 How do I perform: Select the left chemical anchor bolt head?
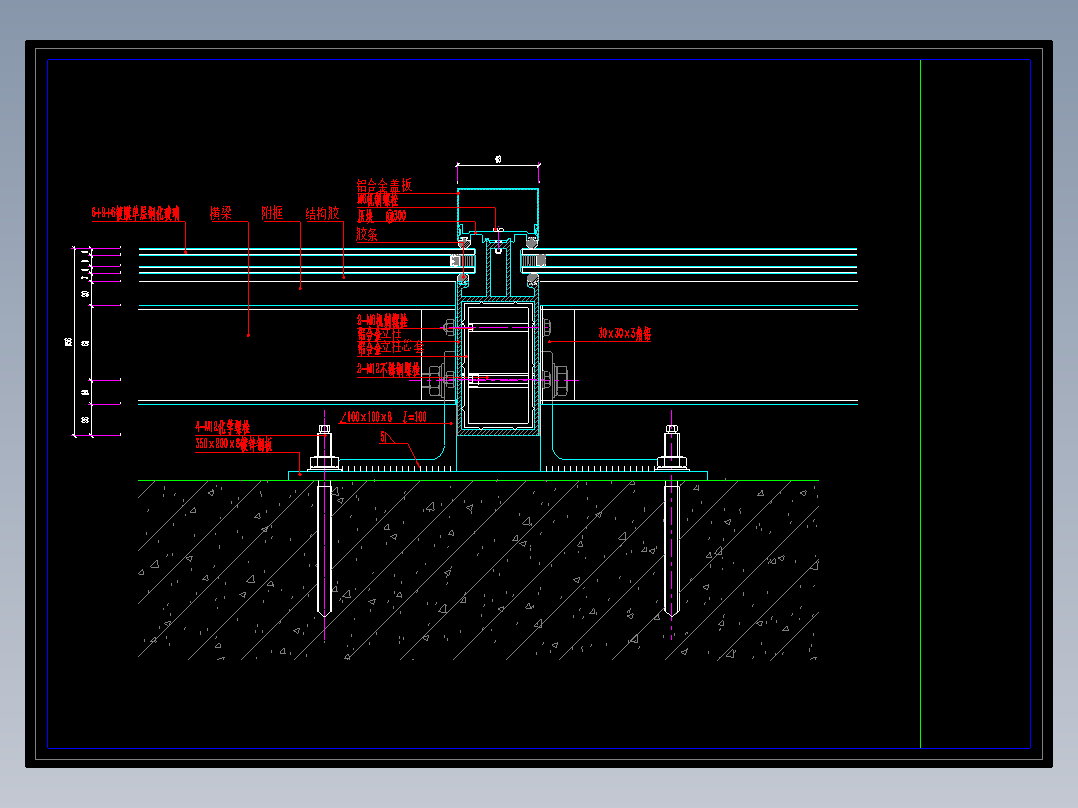pyautogui.click(x=324, y=429)
